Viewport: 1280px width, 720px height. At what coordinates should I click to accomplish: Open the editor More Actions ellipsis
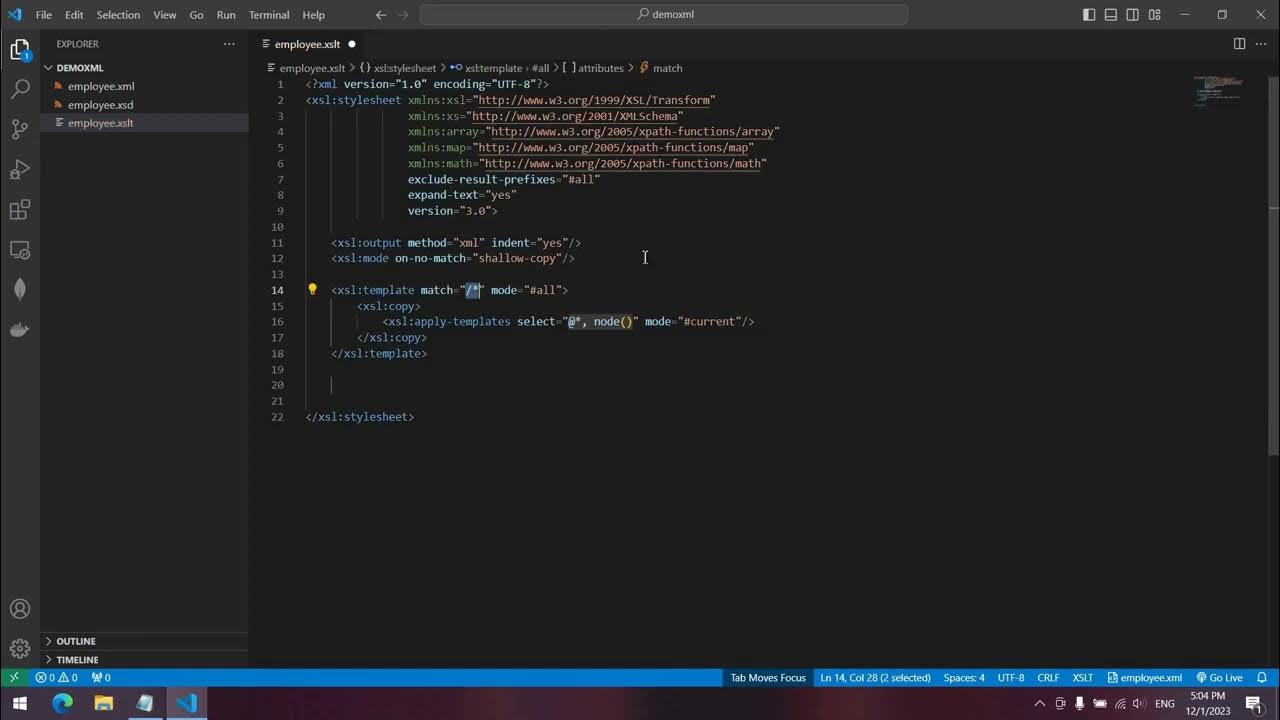pyautogui.click(x=1261, y=44)
